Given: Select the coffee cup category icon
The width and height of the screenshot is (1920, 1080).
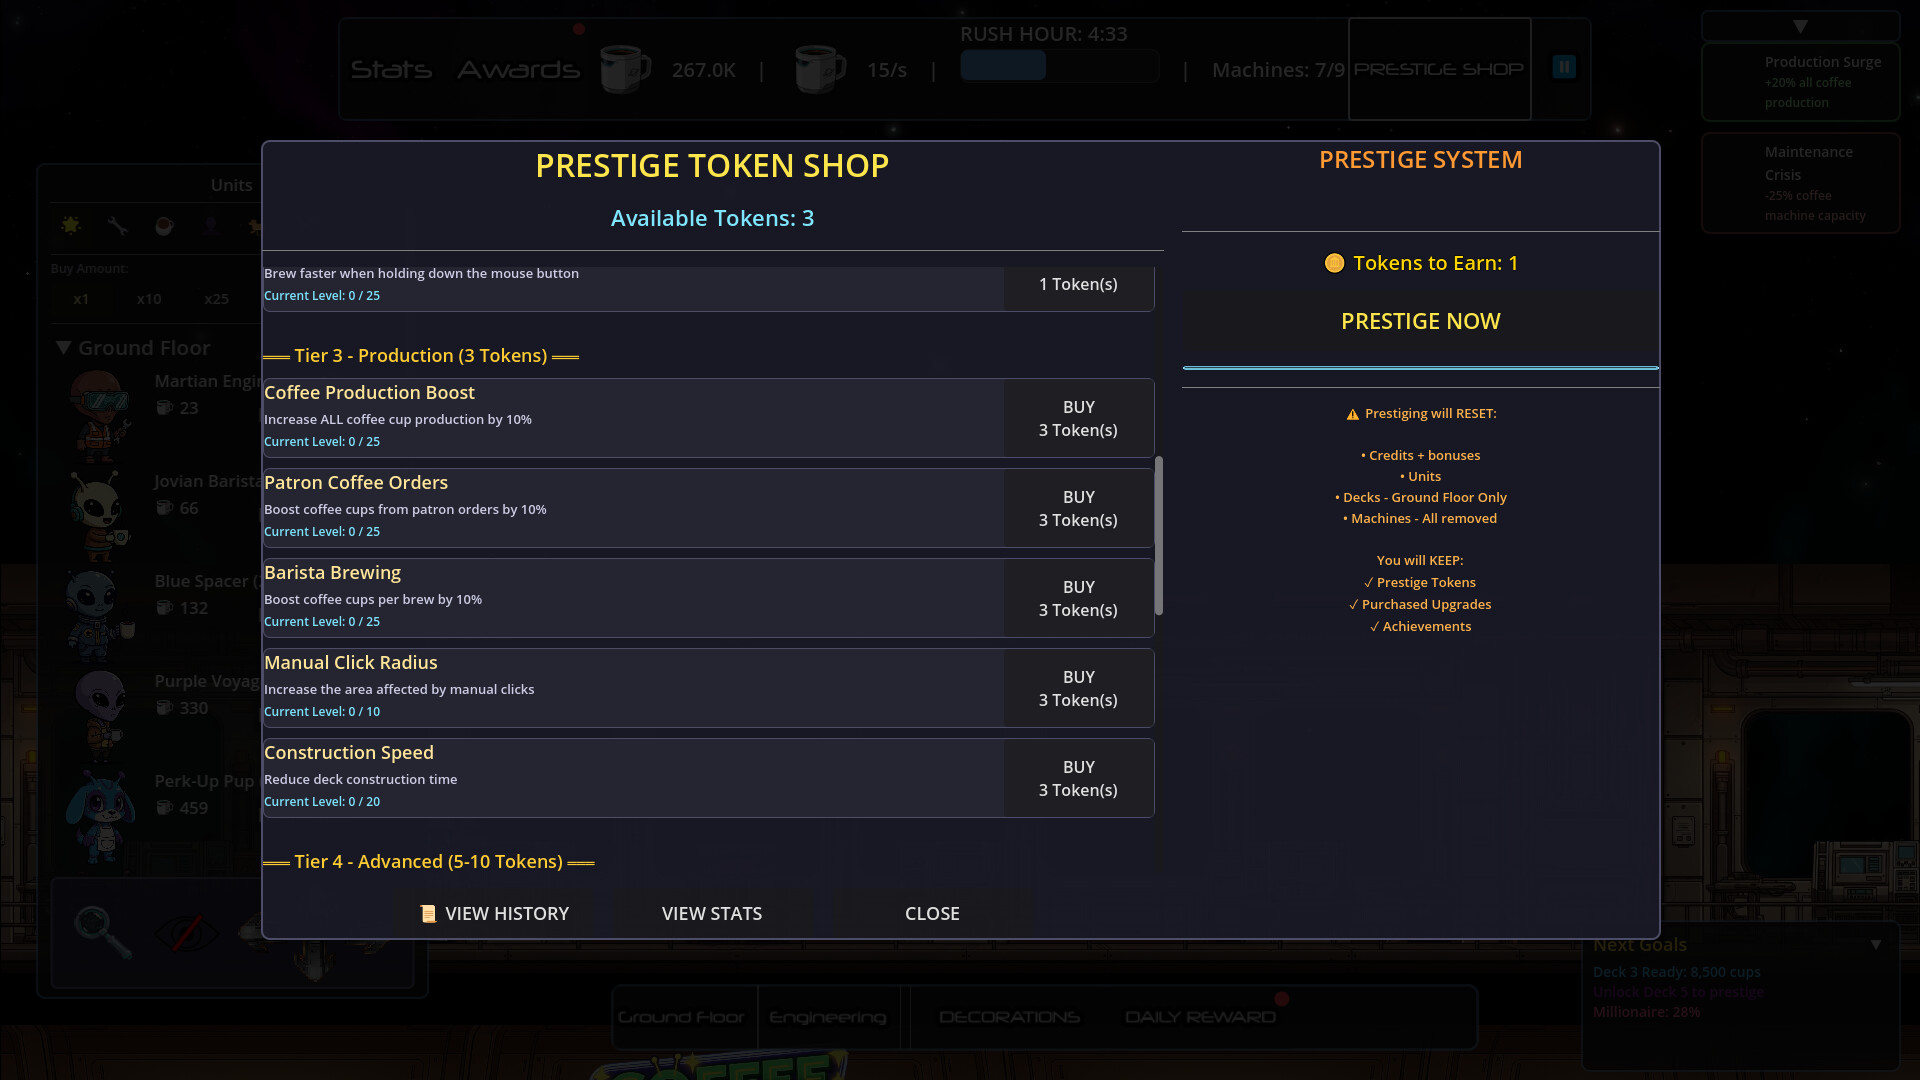Looking at the screenshot, I should (x=164, y=226).
